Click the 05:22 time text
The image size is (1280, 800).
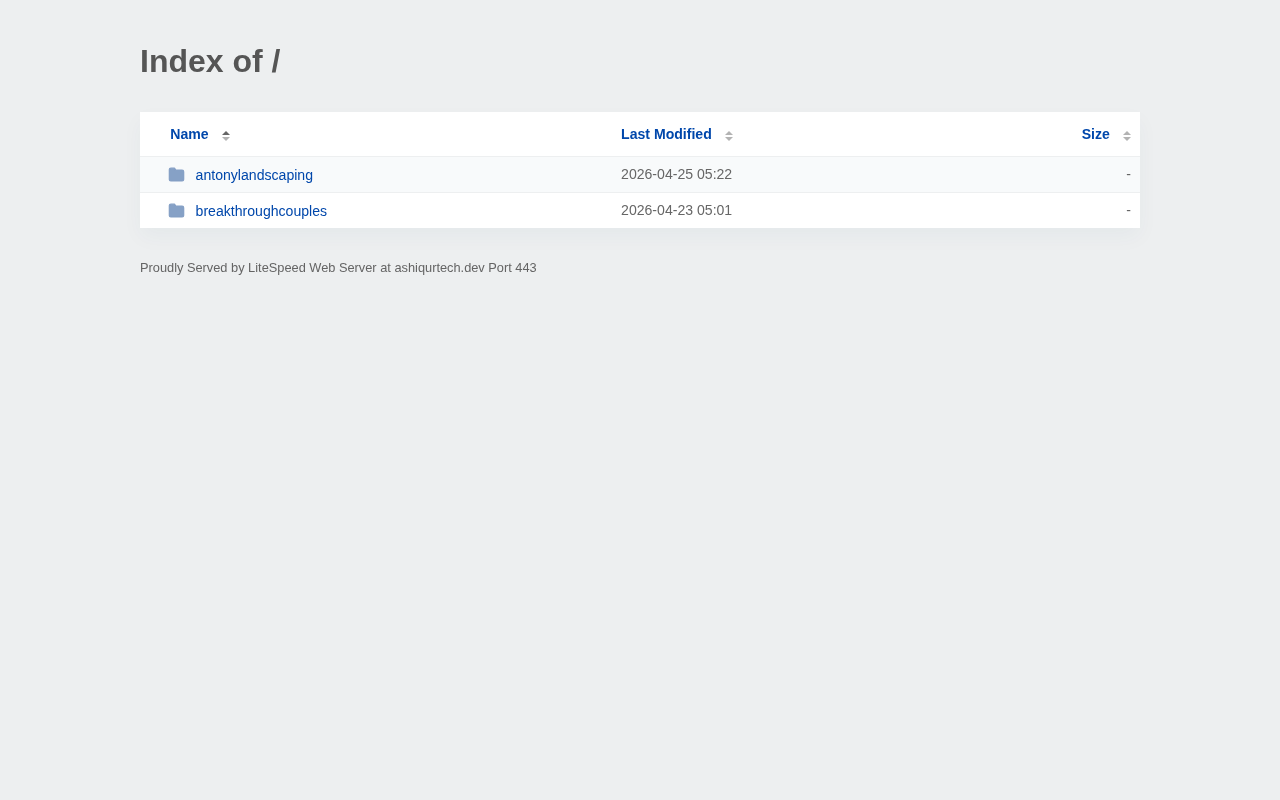coord(715,174)
